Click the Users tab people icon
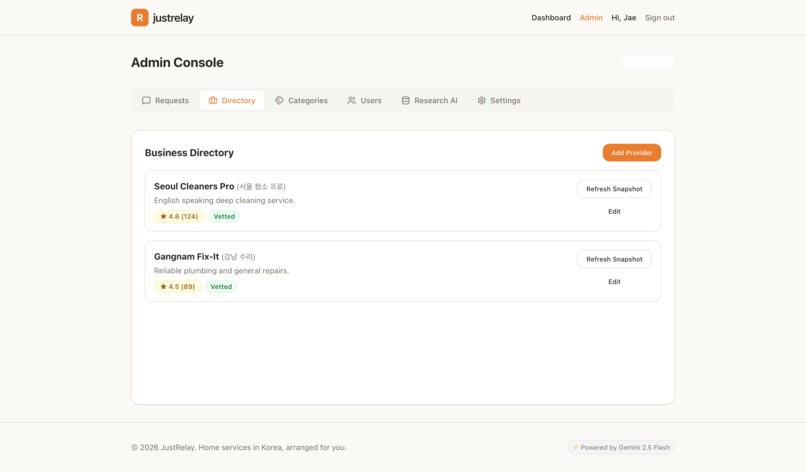The image size is (806, 472). coord(352,100)
